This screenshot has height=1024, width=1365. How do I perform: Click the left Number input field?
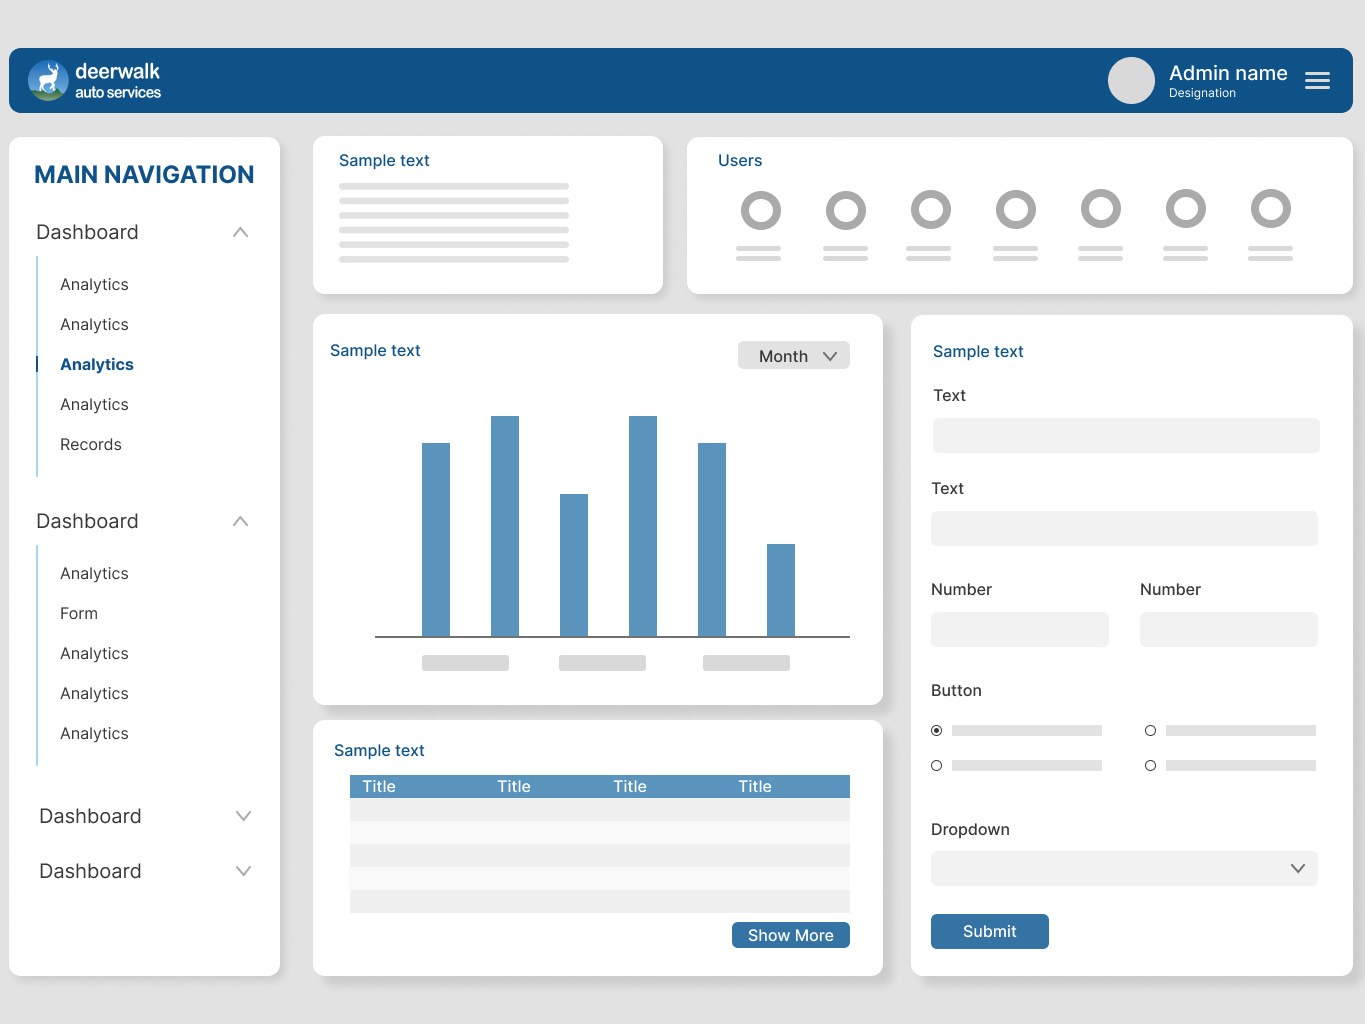pos(1020,629)
